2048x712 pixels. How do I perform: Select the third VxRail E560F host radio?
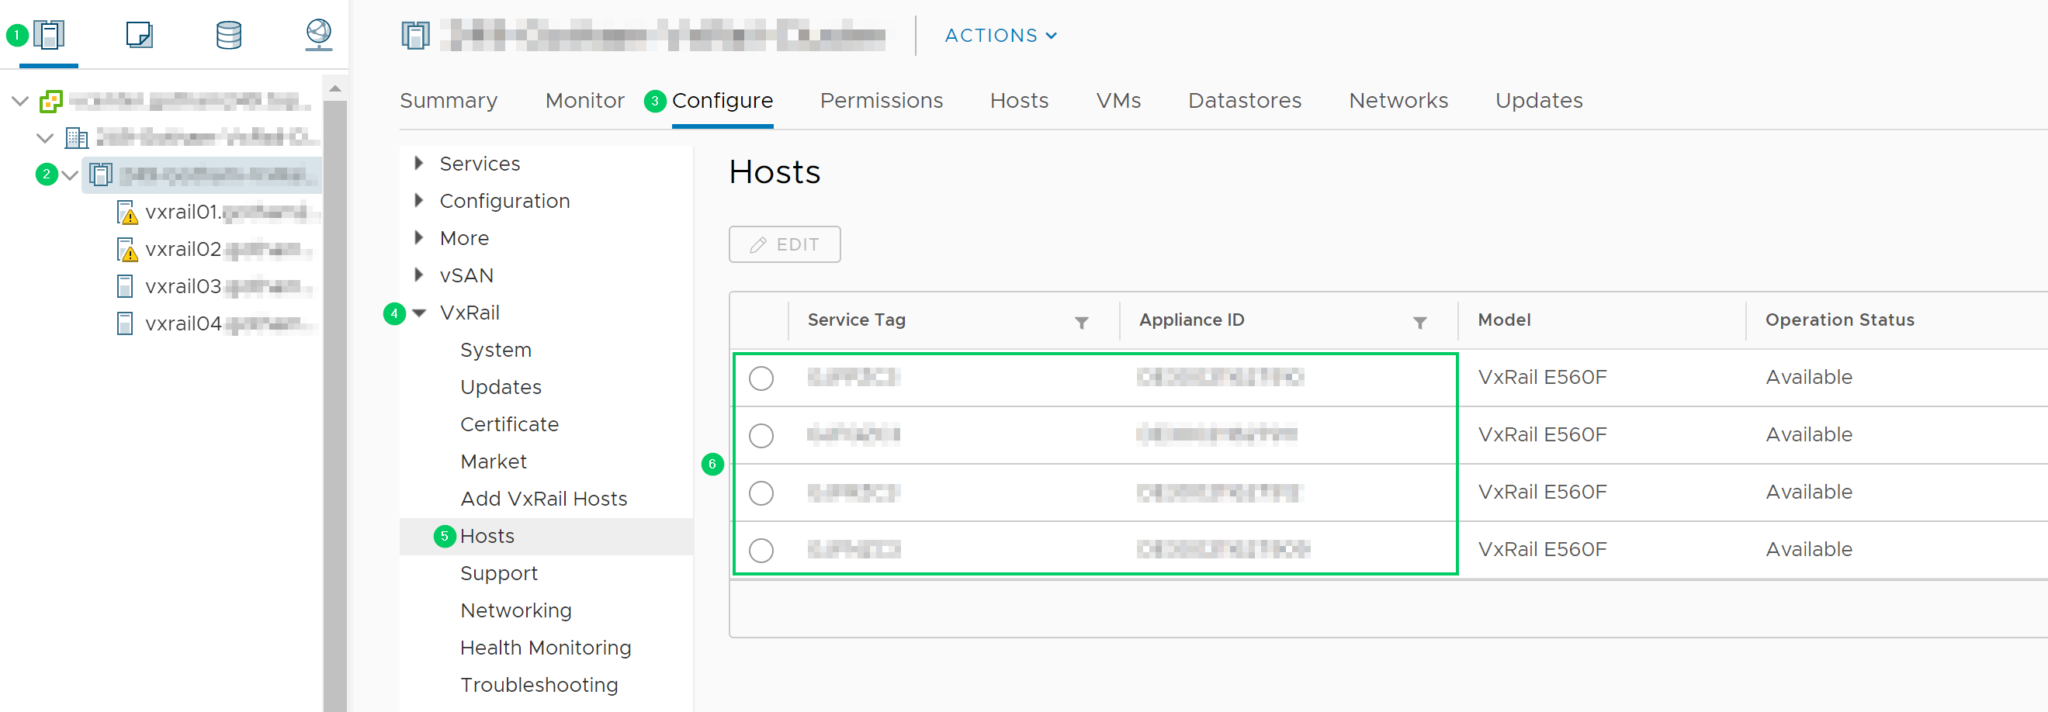(x=761, y=493)
